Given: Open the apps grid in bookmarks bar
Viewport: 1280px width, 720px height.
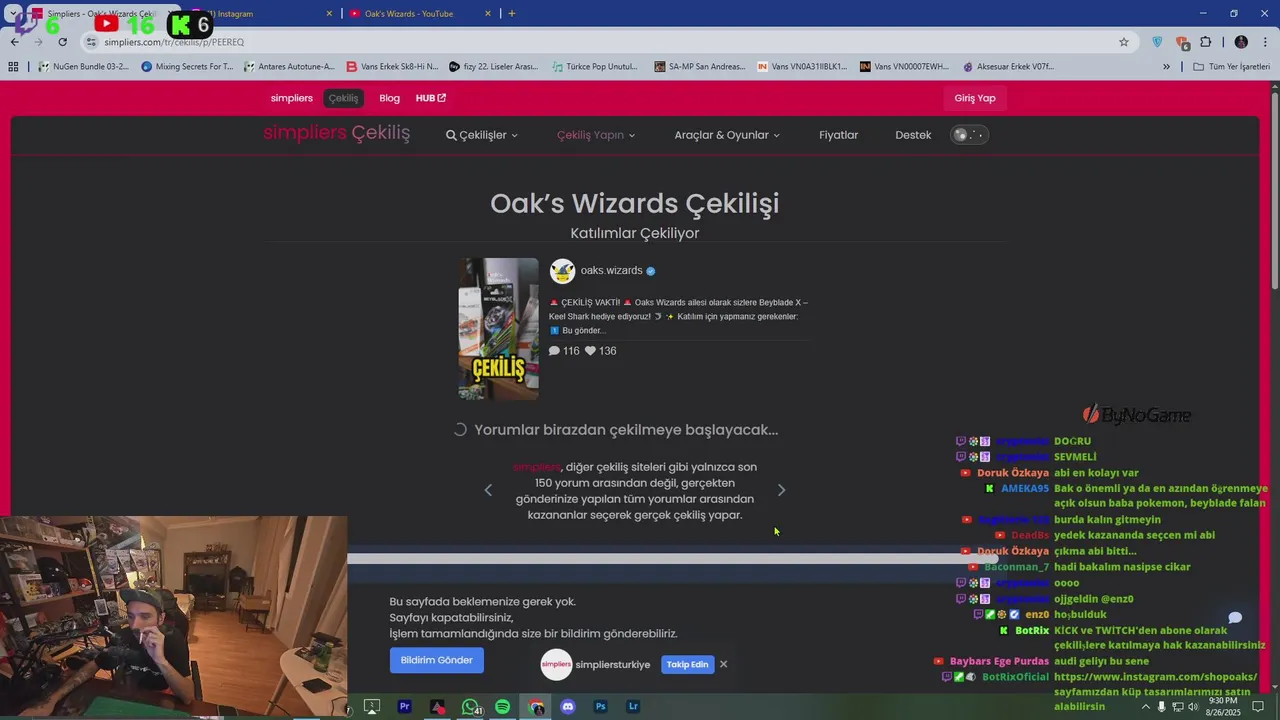Looking at the screenshot, I should [x=13, y=67].
